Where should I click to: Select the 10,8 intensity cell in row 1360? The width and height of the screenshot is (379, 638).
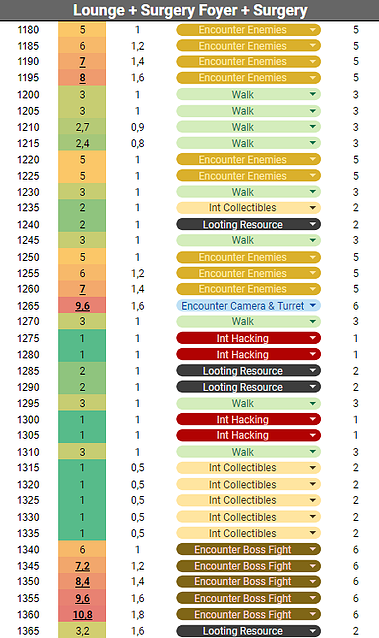pyautogui.click(x=82, y=614)
